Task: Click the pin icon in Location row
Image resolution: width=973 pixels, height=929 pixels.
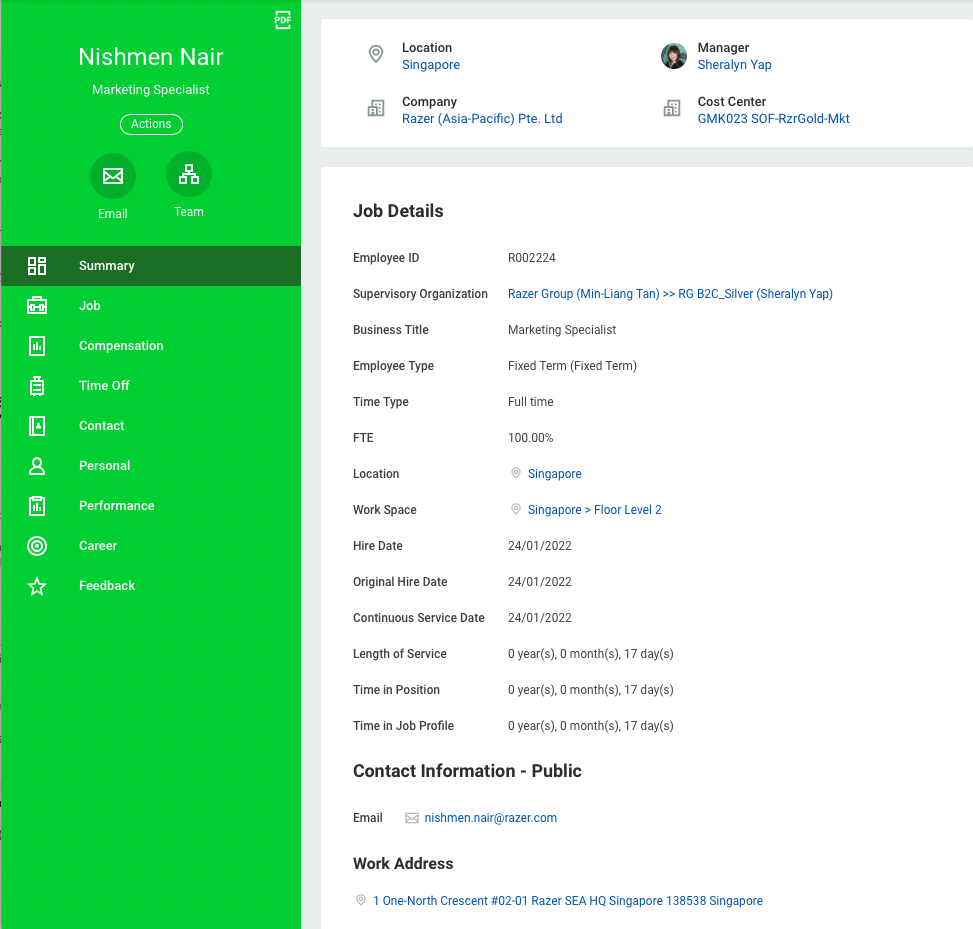Action: click(516, 473)
